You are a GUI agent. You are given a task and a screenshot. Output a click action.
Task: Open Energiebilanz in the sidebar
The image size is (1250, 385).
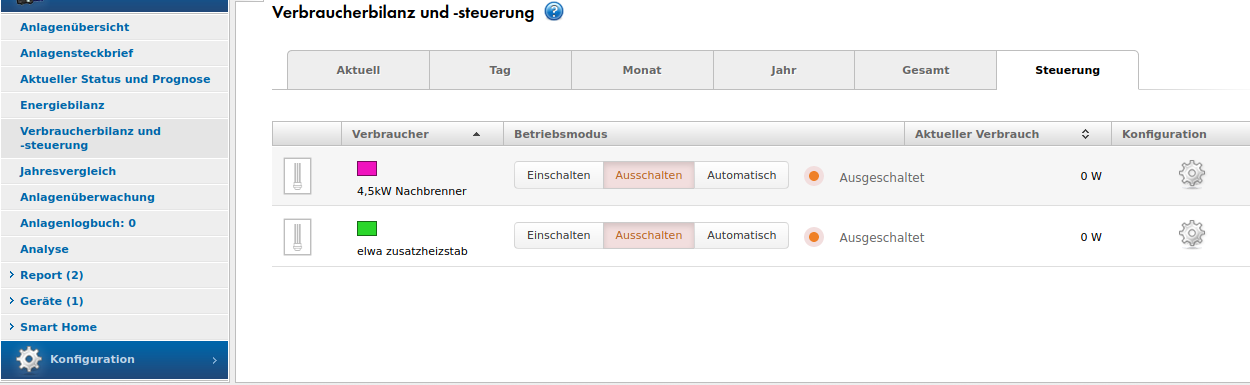tap(62, 105)
